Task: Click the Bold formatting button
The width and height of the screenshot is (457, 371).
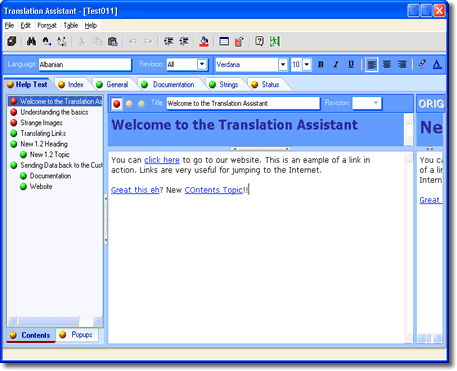Action: pyautogui.click(x=321, y=64)
